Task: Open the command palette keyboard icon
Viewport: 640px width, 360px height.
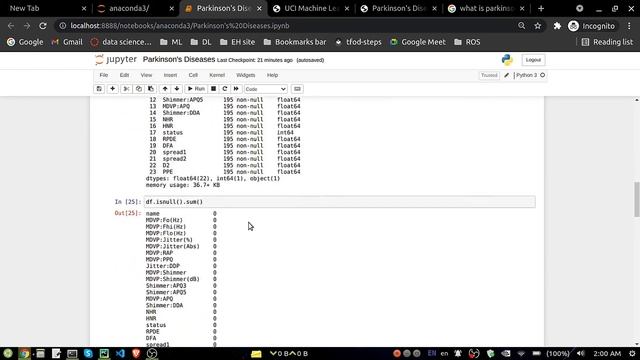Action: (297, 89)
